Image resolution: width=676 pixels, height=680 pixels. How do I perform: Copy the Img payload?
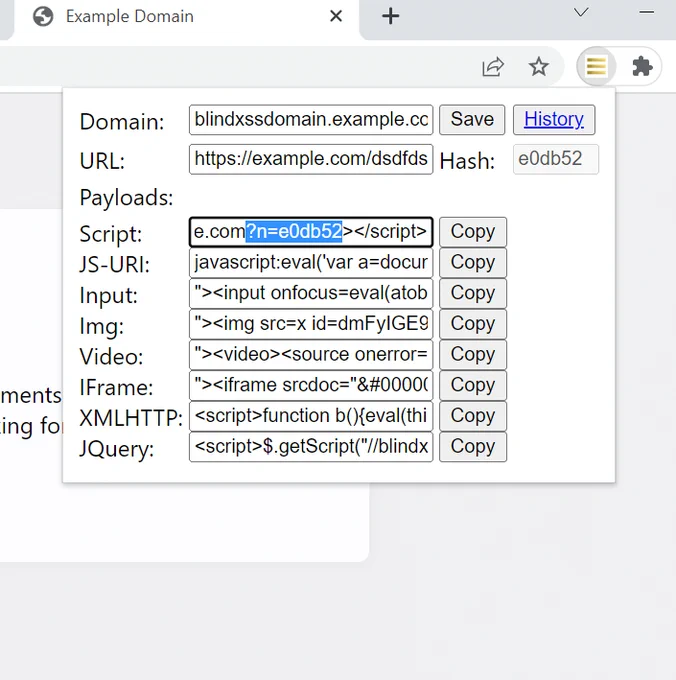(x=473, y=324)
